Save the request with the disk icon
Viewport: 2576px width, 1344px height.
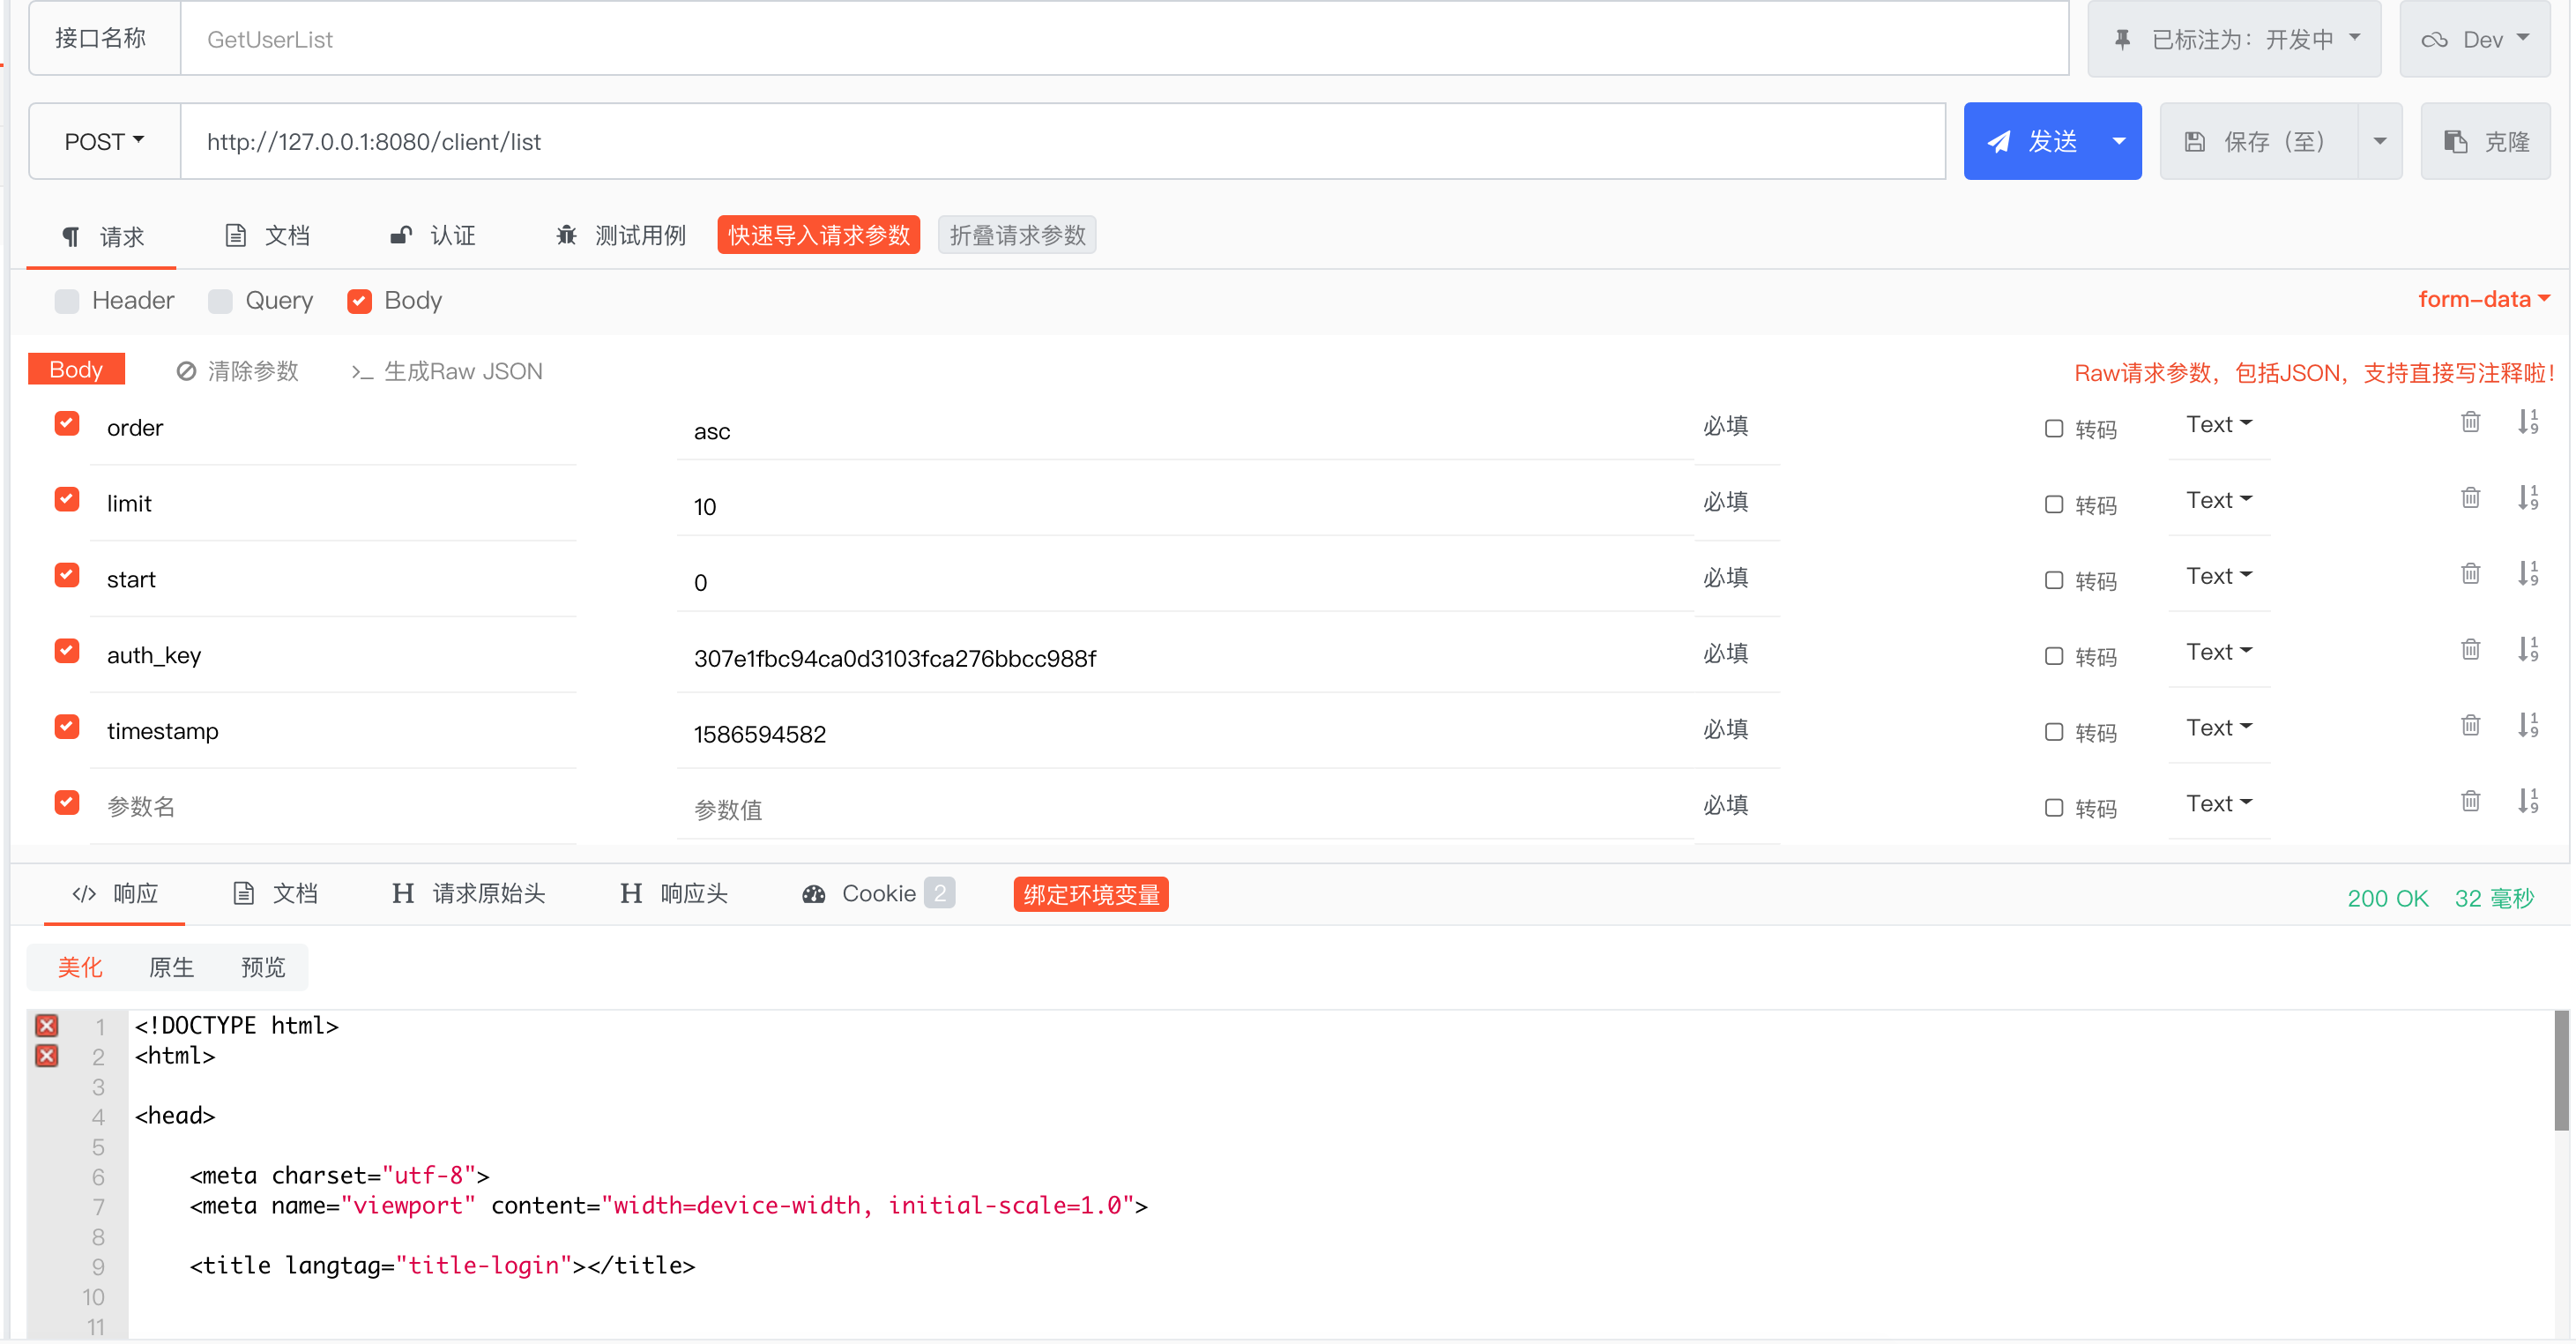pos(2195,140)
